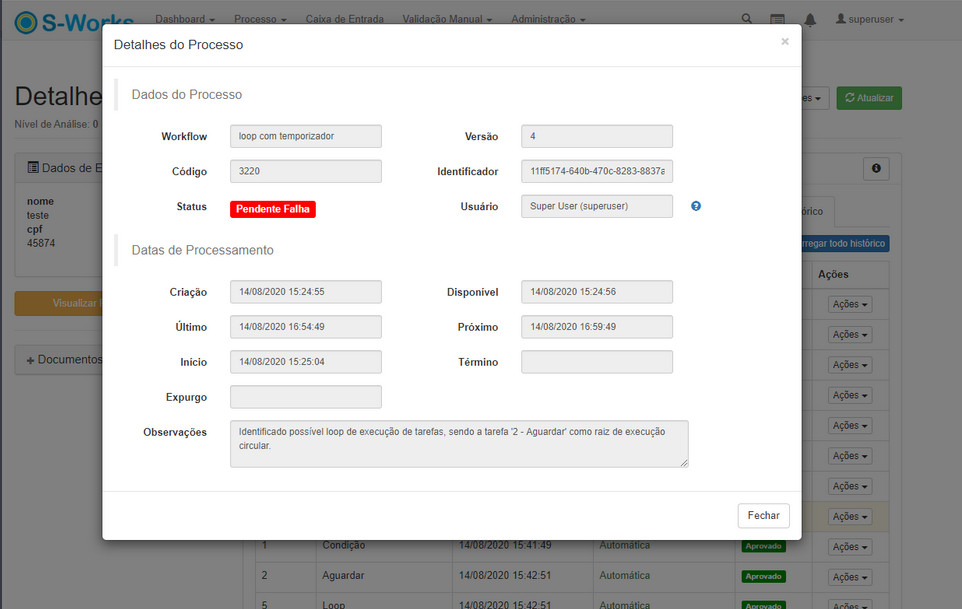Viewport: 962px width, 609px height.
Task: Click the Observações text area
Action: coord(459,444)
